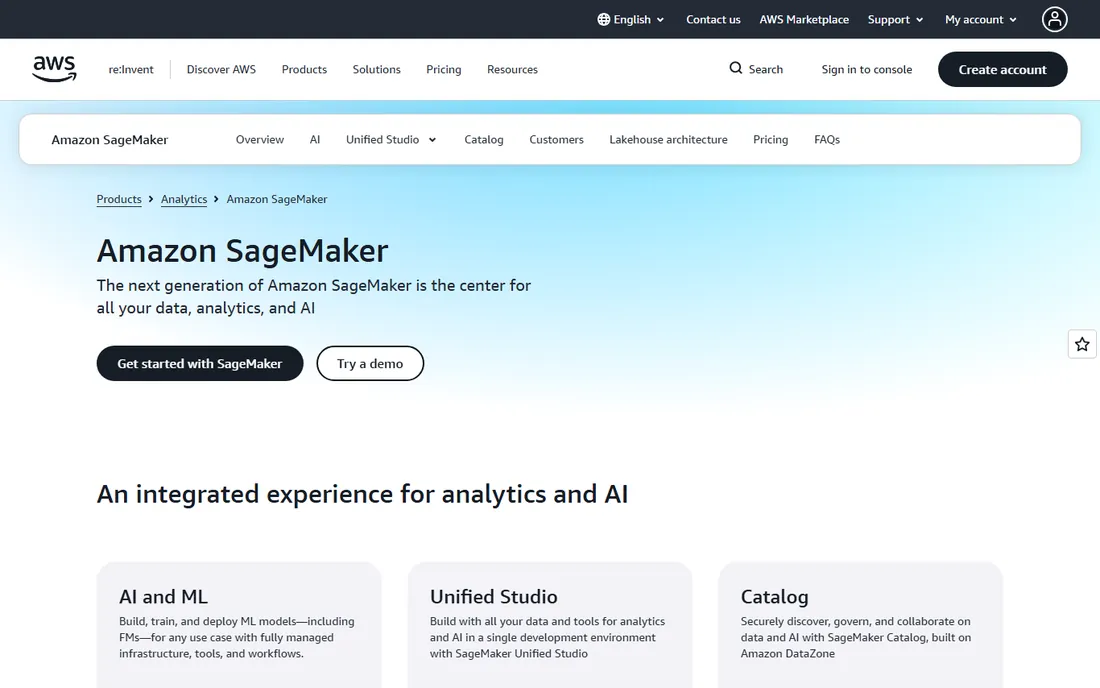Click the Try a demo button
This screenshot has height=688, width=1100.
[370, 363]
